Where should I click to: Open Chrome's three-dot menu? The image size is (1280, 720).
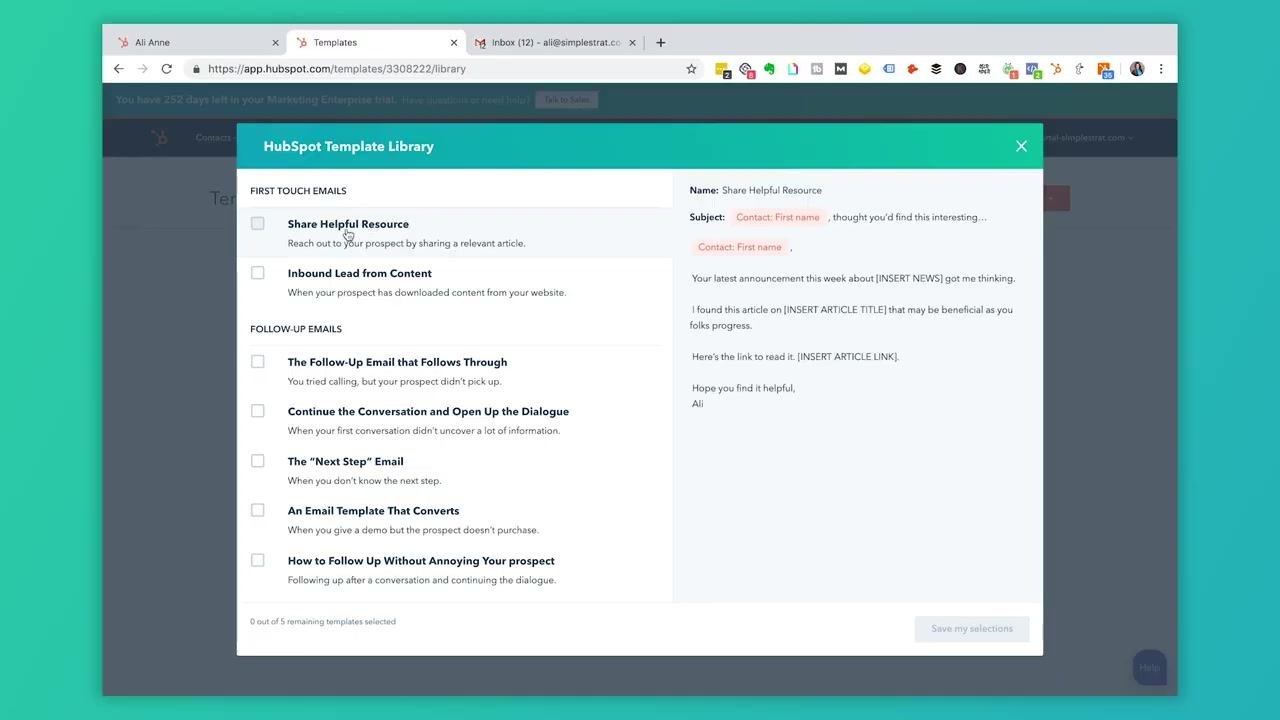pos(1161,69)
